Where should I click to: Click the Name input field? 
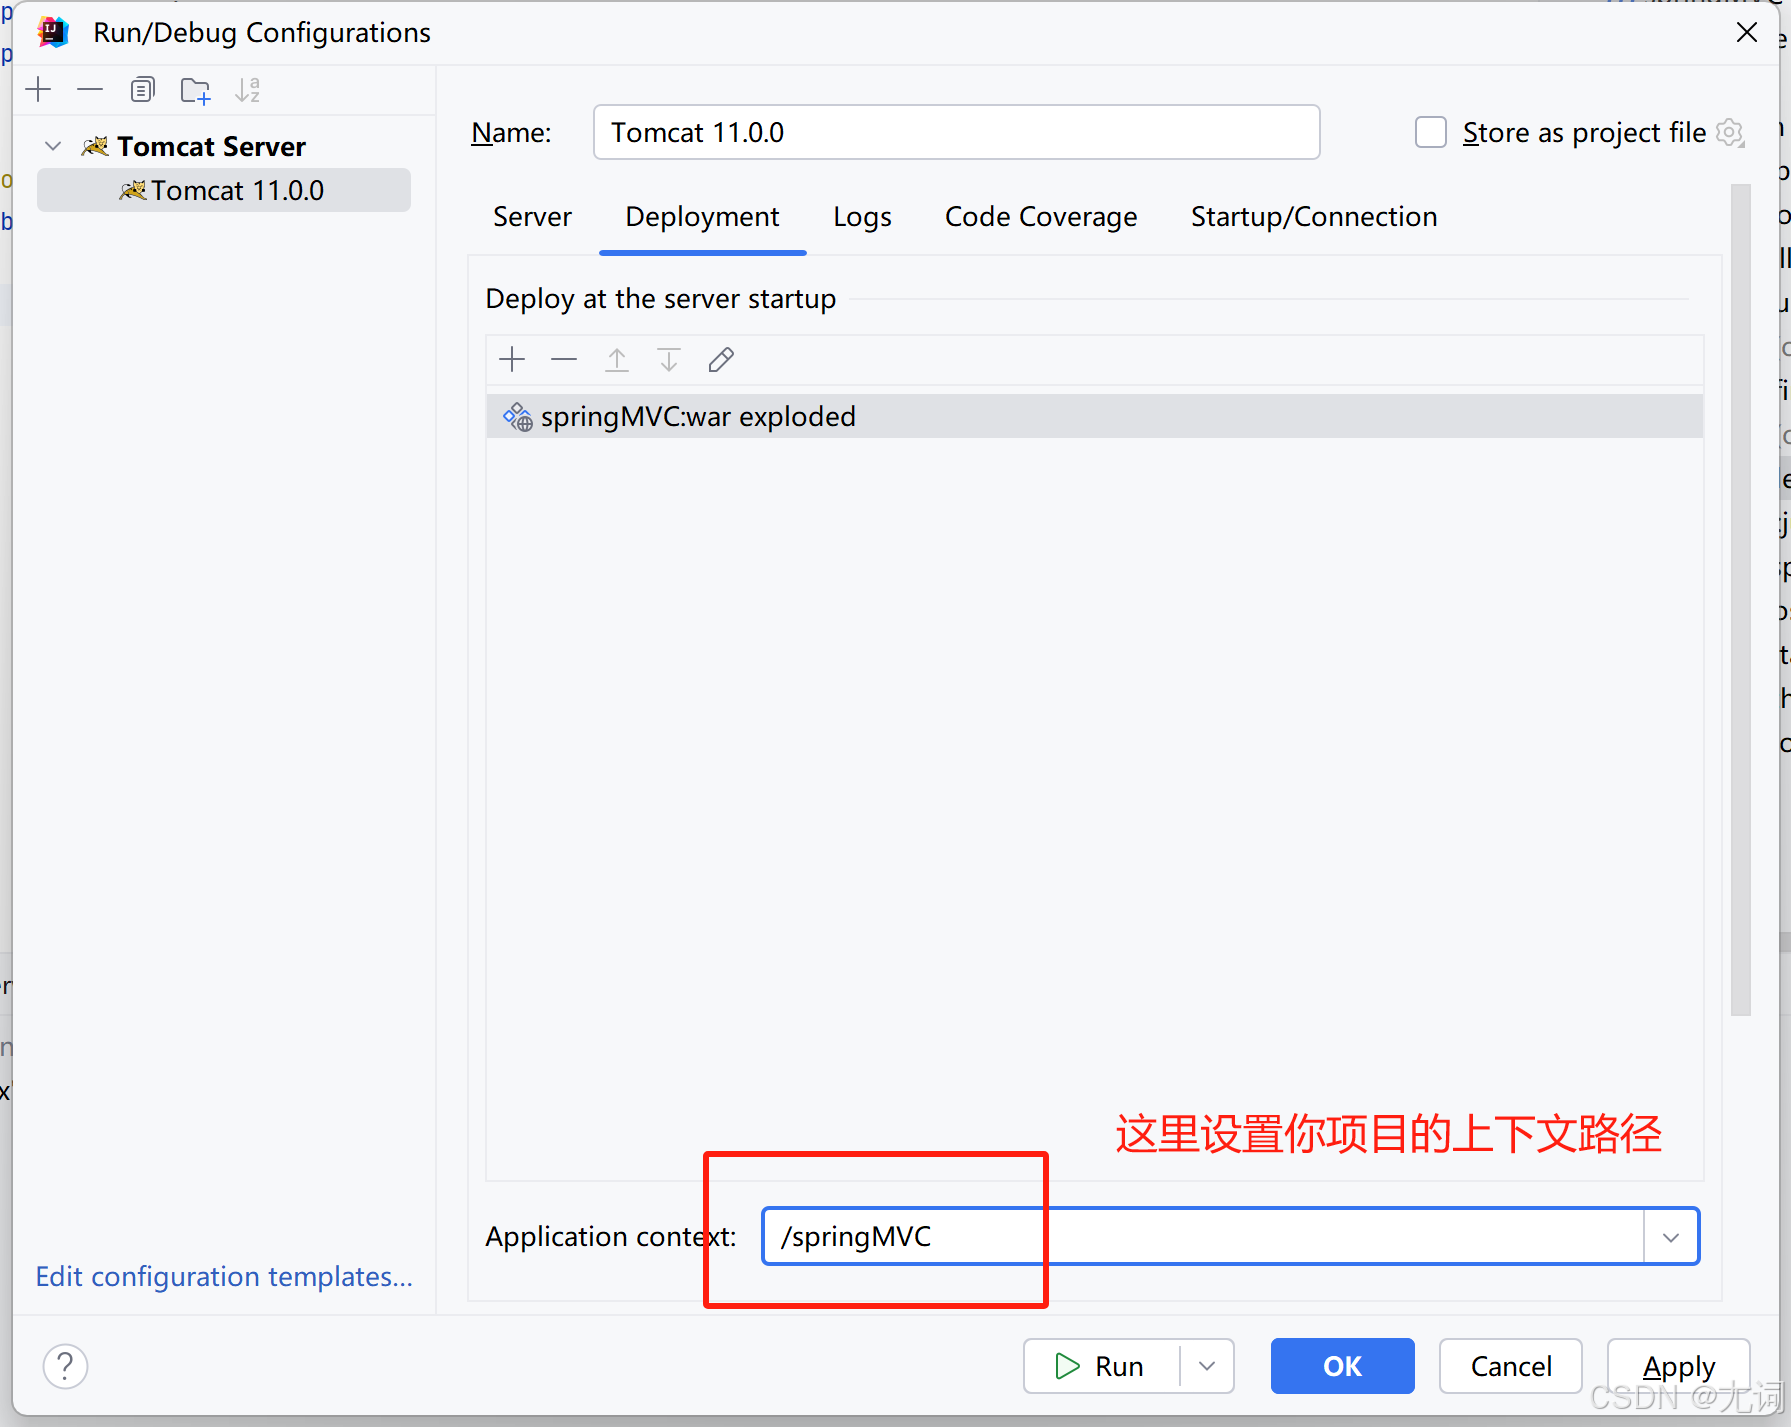956,132
